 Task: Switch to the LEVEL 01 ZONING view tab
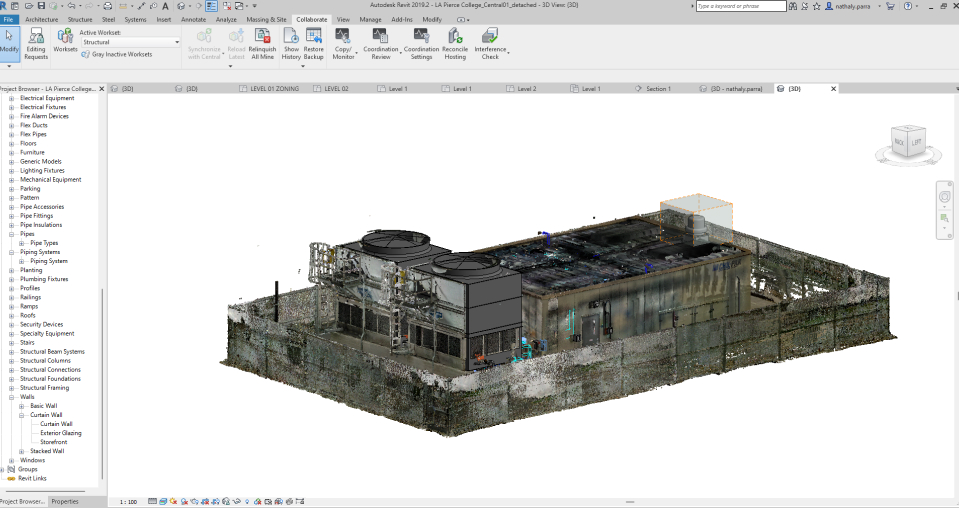pyautogui.click(x=273, y=89)
